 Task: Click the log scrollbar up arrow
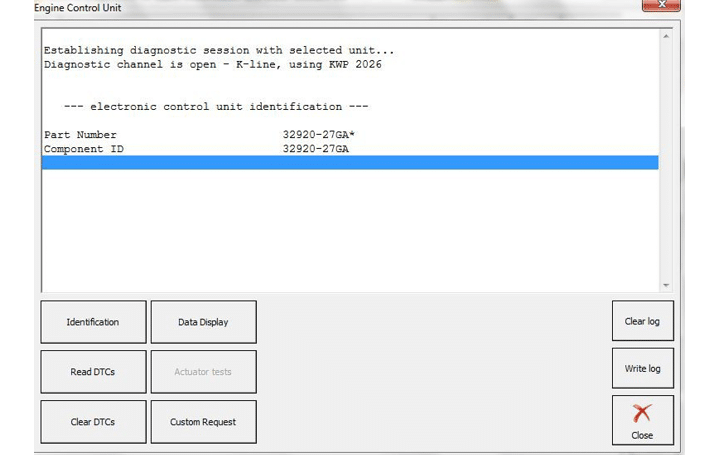click(x=666, y=38)
